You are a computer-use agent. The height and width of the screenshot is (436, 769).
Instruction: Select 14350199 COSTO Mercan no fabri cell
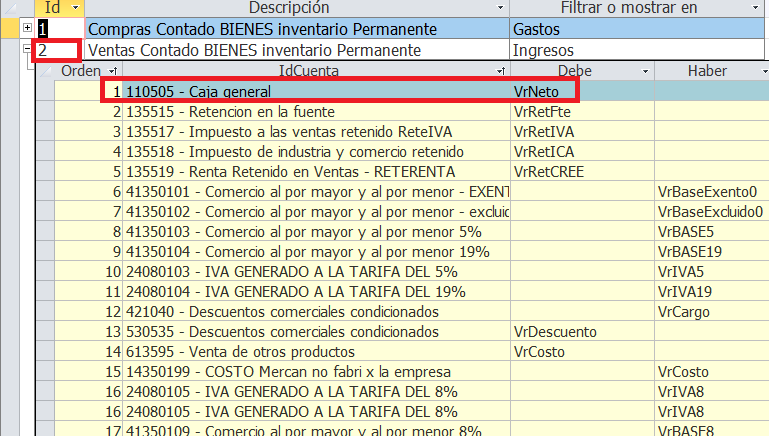pos(316,371)
